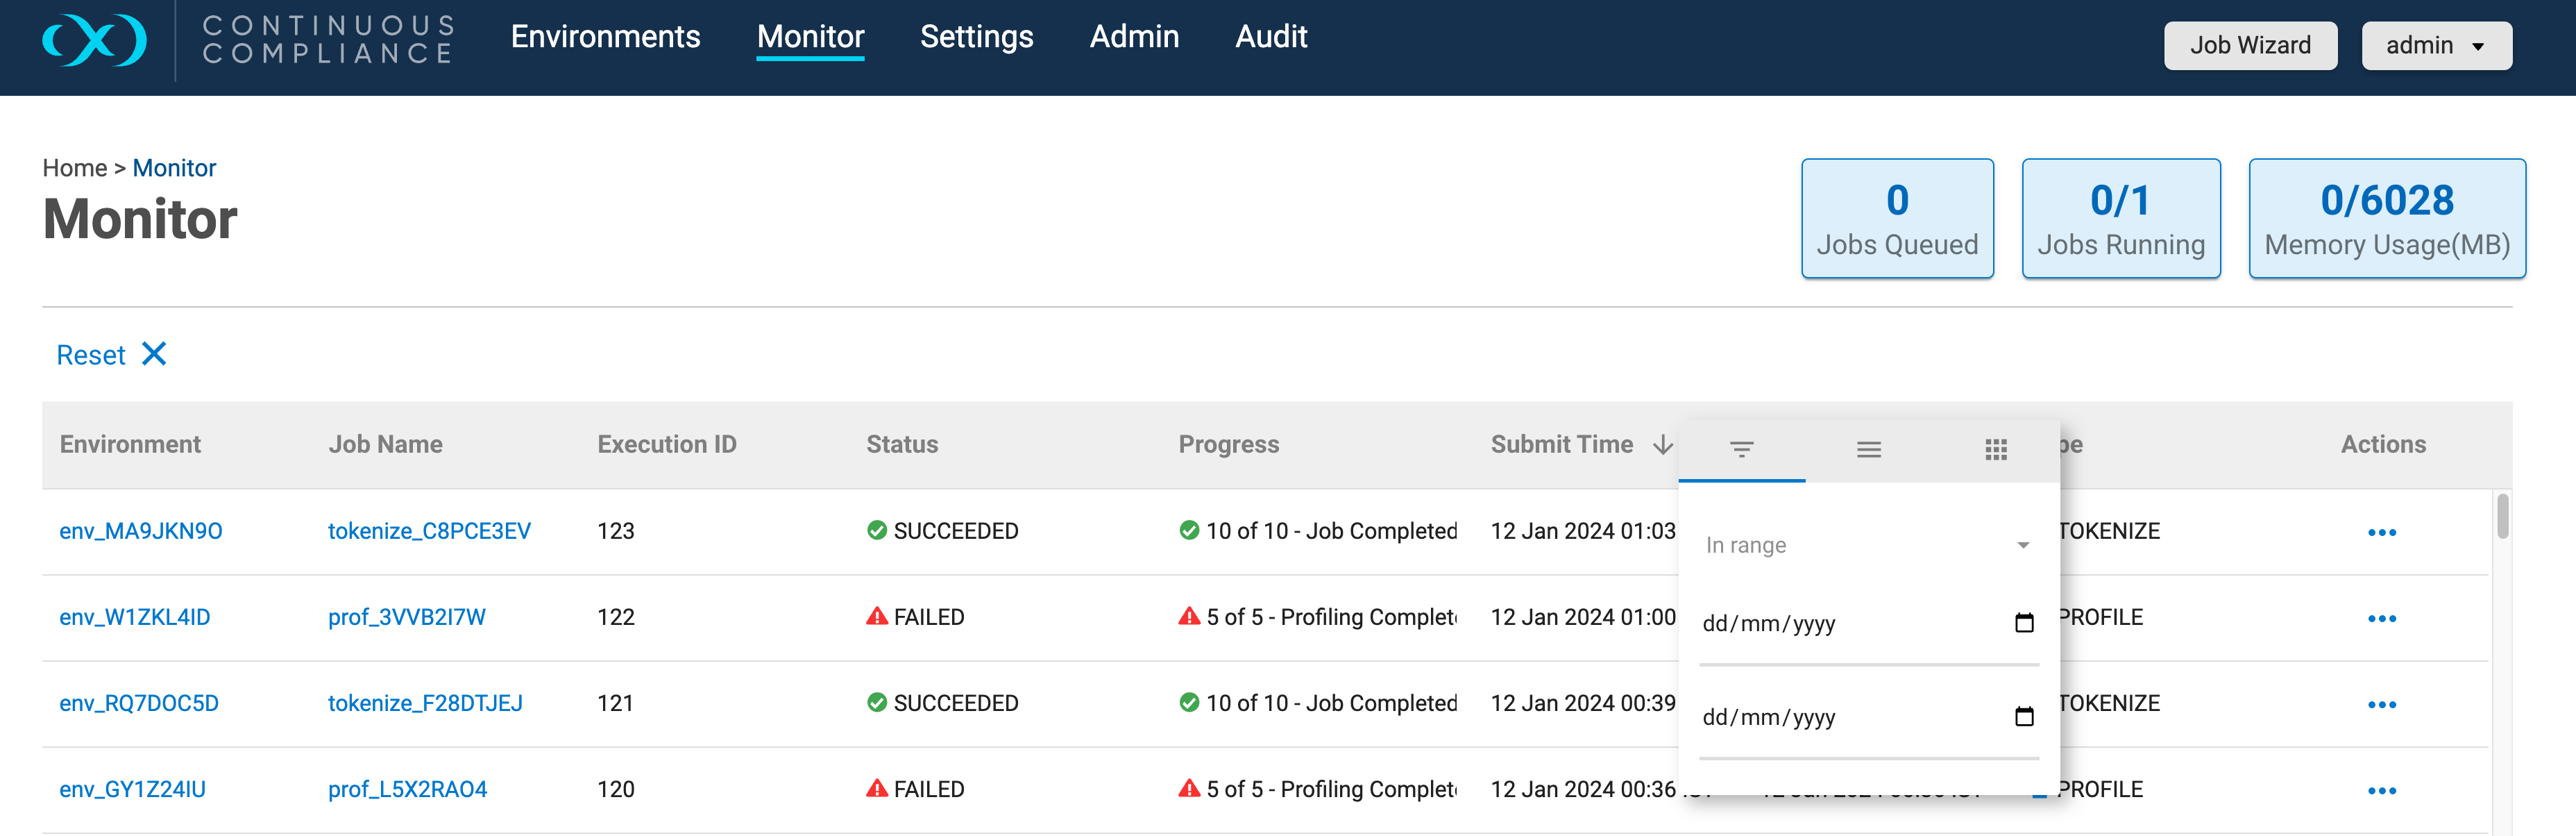Open Audit from the top navigation
2576x836 pixels.
[1271, 37]
